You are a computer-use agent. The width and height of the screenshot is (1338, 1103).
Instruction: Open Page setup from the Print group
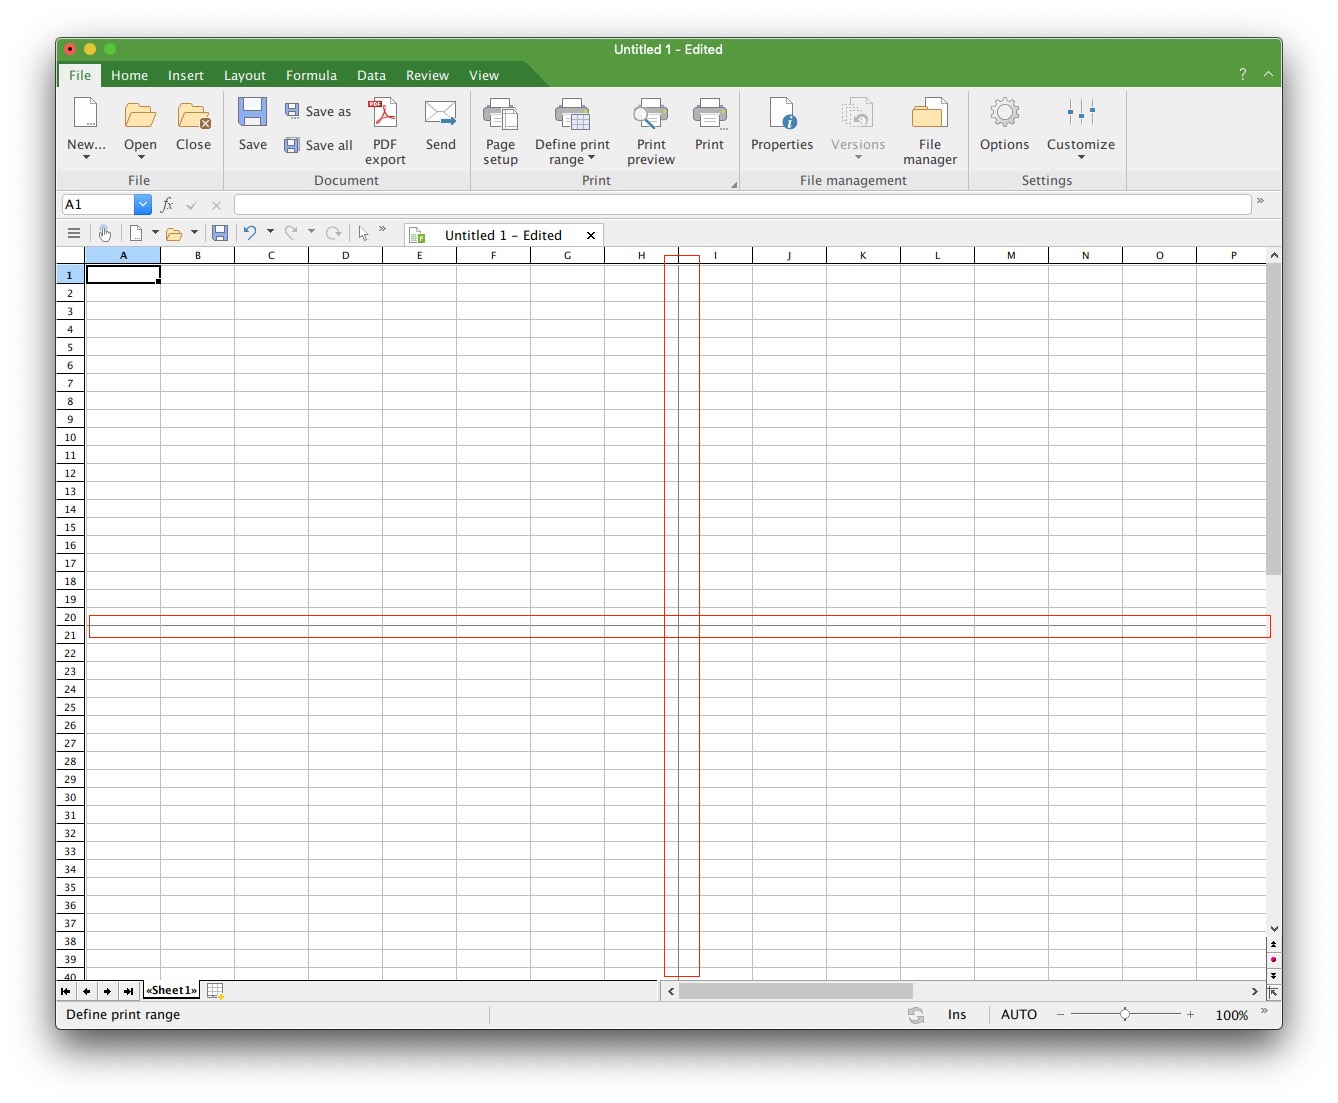500,131
